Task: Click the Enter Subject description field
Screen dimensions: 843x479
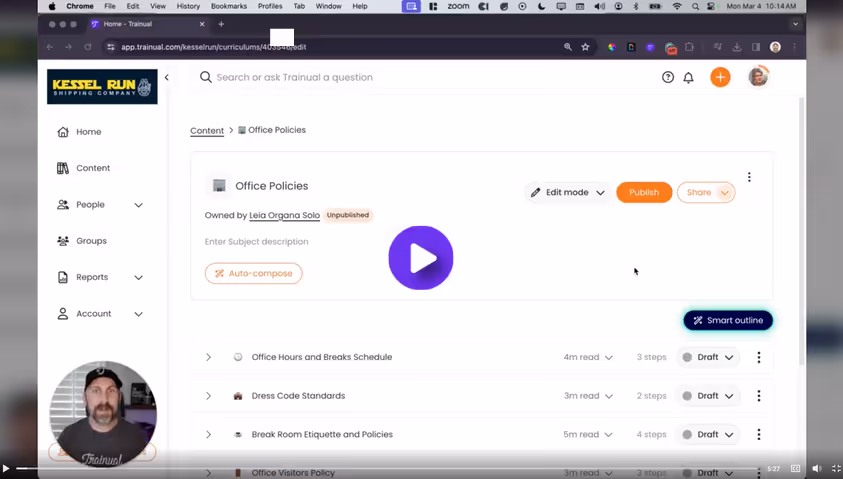Action: click(x=256, y=242)
